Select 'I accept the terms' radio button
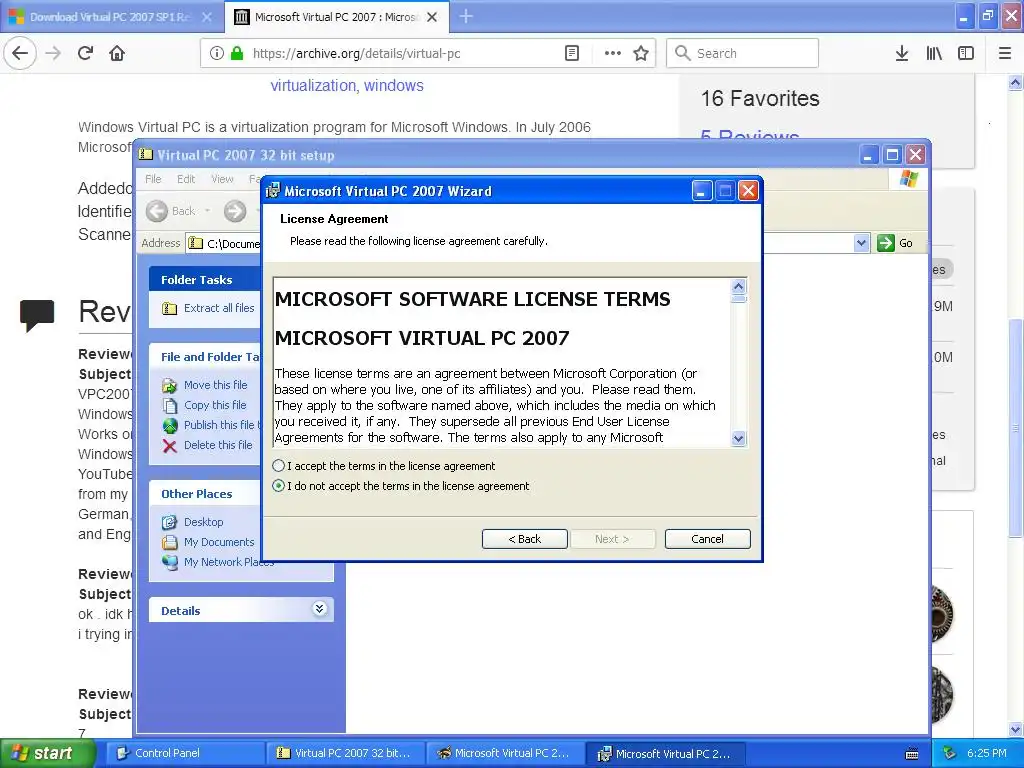Screen dimensions: 1024x768 pos(279,466)
